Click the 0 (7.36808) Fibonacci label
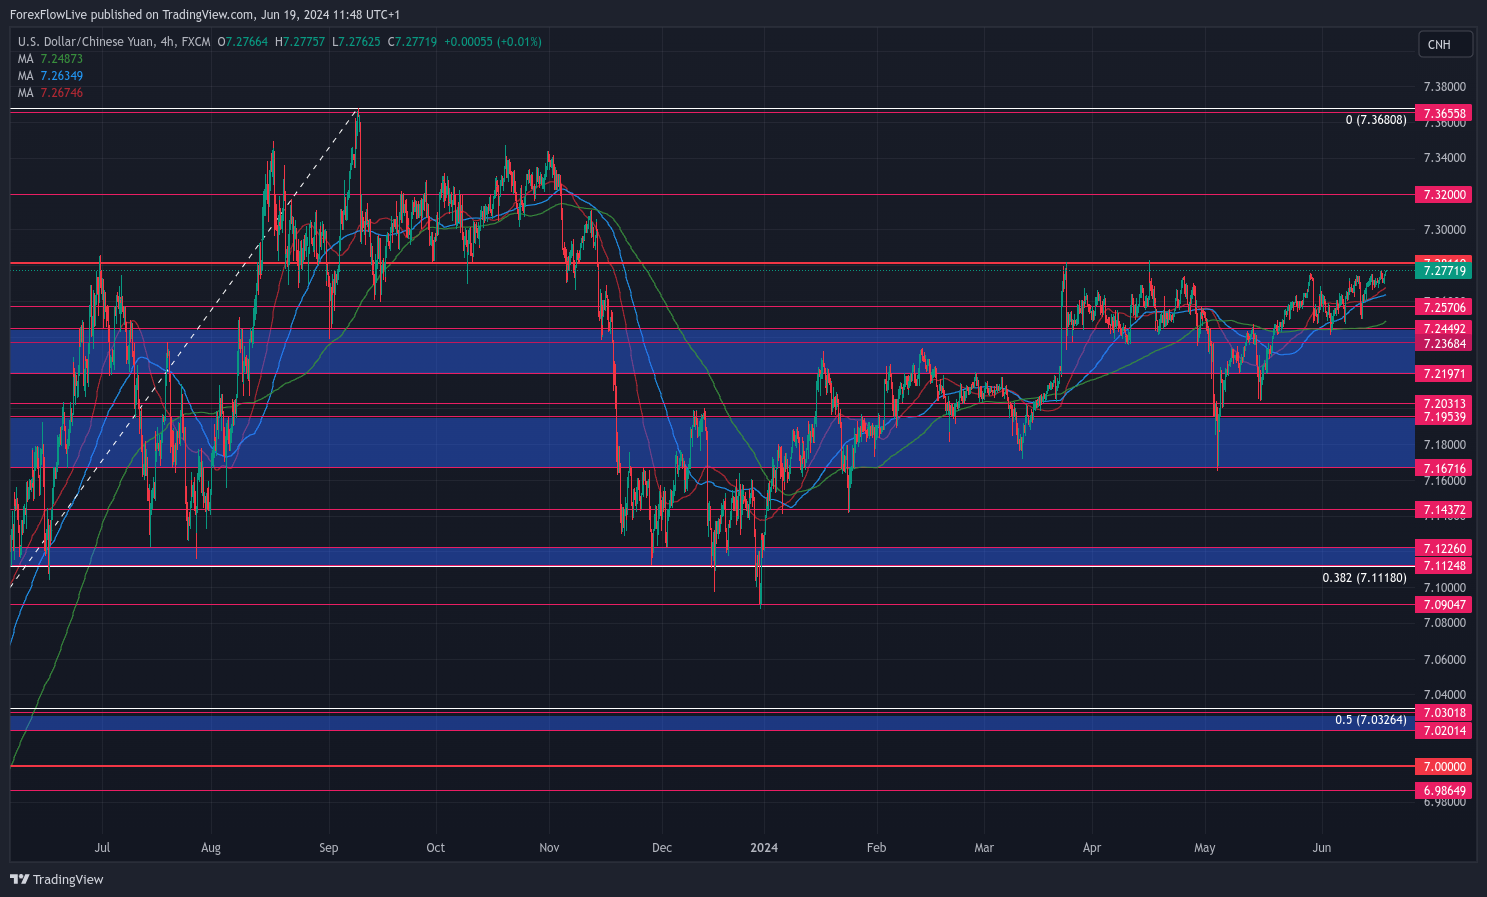 (1375, 120)
